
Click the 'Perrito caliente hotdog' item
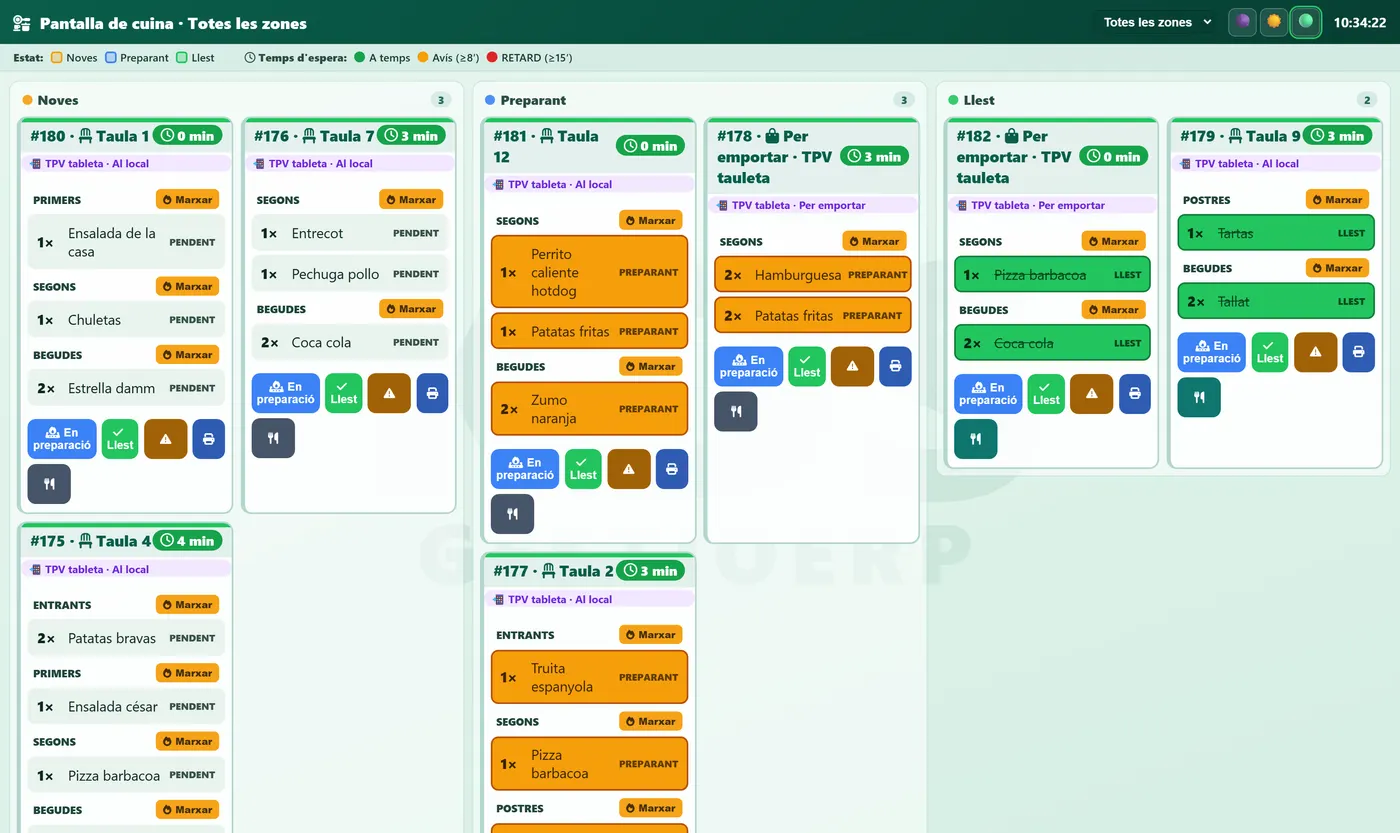tap(590, 272)
